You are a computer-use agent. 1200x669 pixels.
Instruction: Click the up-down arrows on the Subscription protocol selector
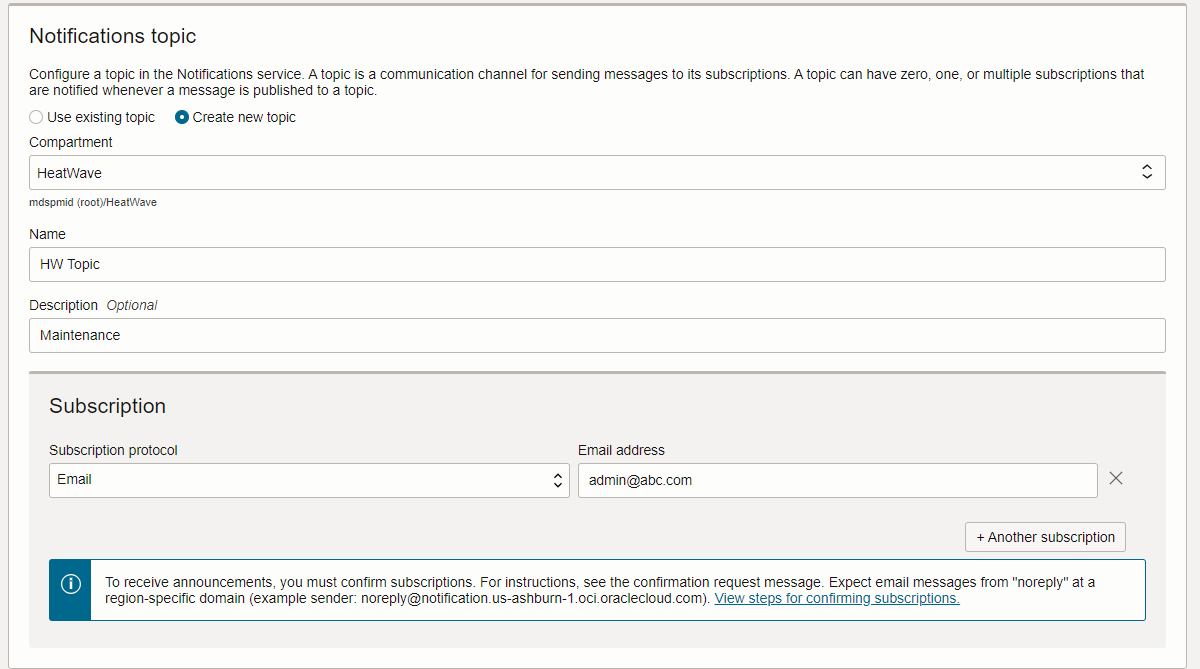558,481
